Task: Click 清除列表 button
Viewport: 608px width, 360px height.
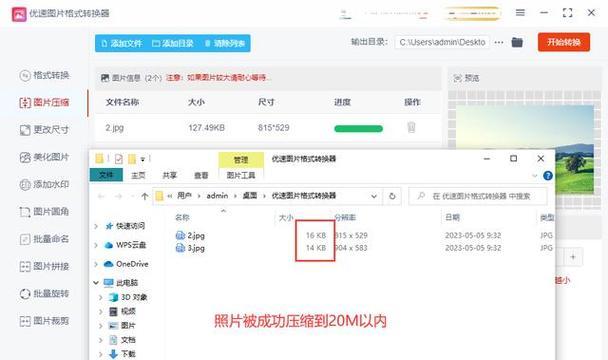Action: (225, 43)
